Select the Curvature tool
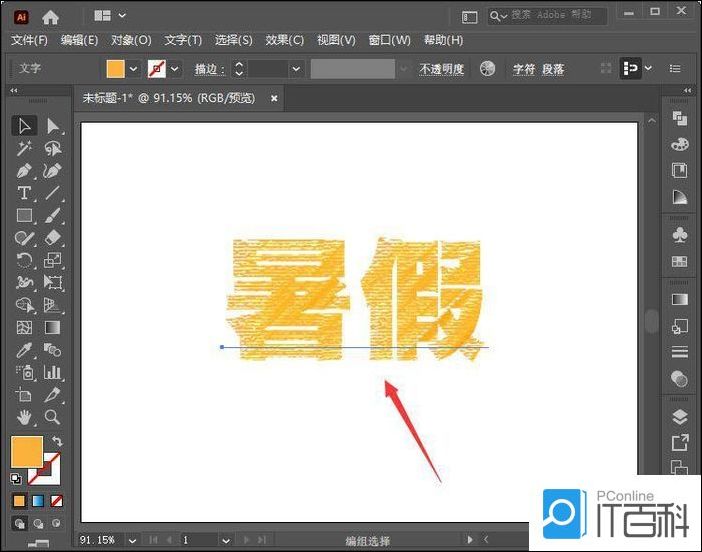 pos(53,171)
